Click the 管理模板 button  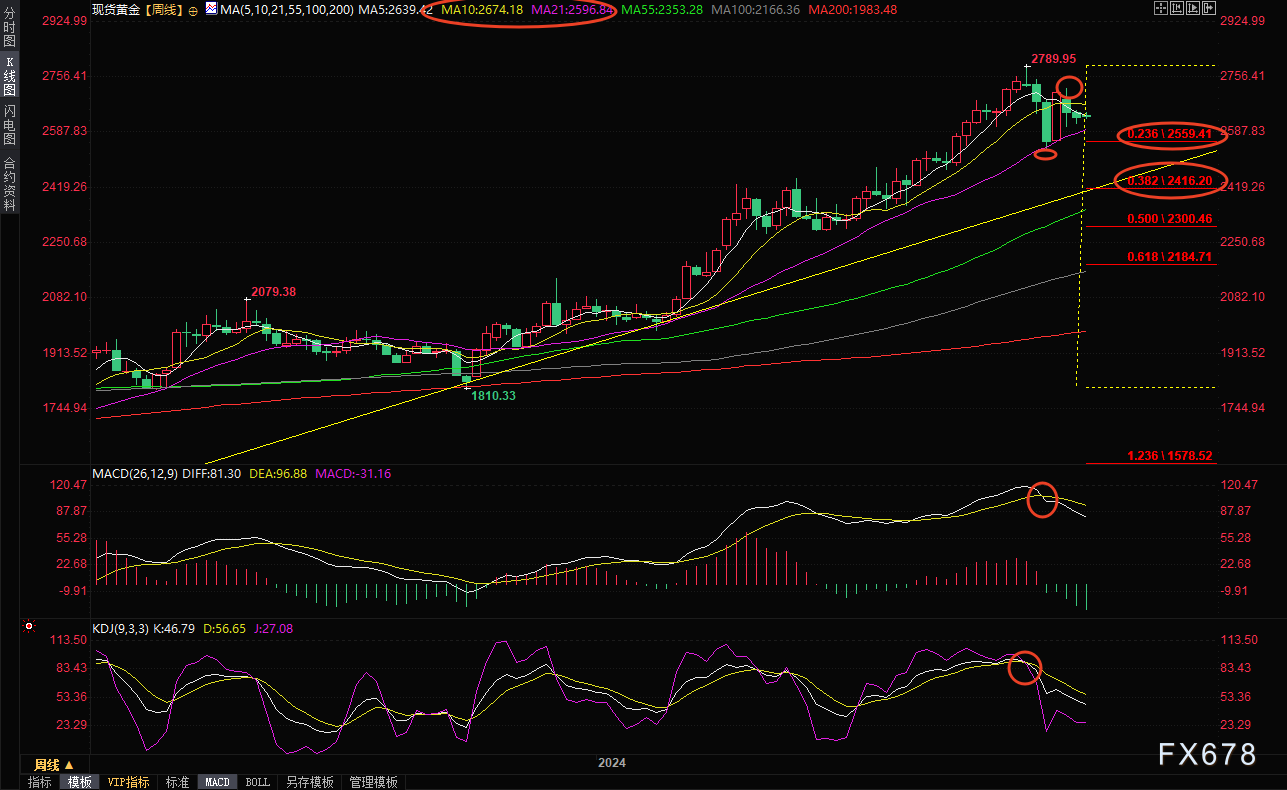[x=373, y=782]
